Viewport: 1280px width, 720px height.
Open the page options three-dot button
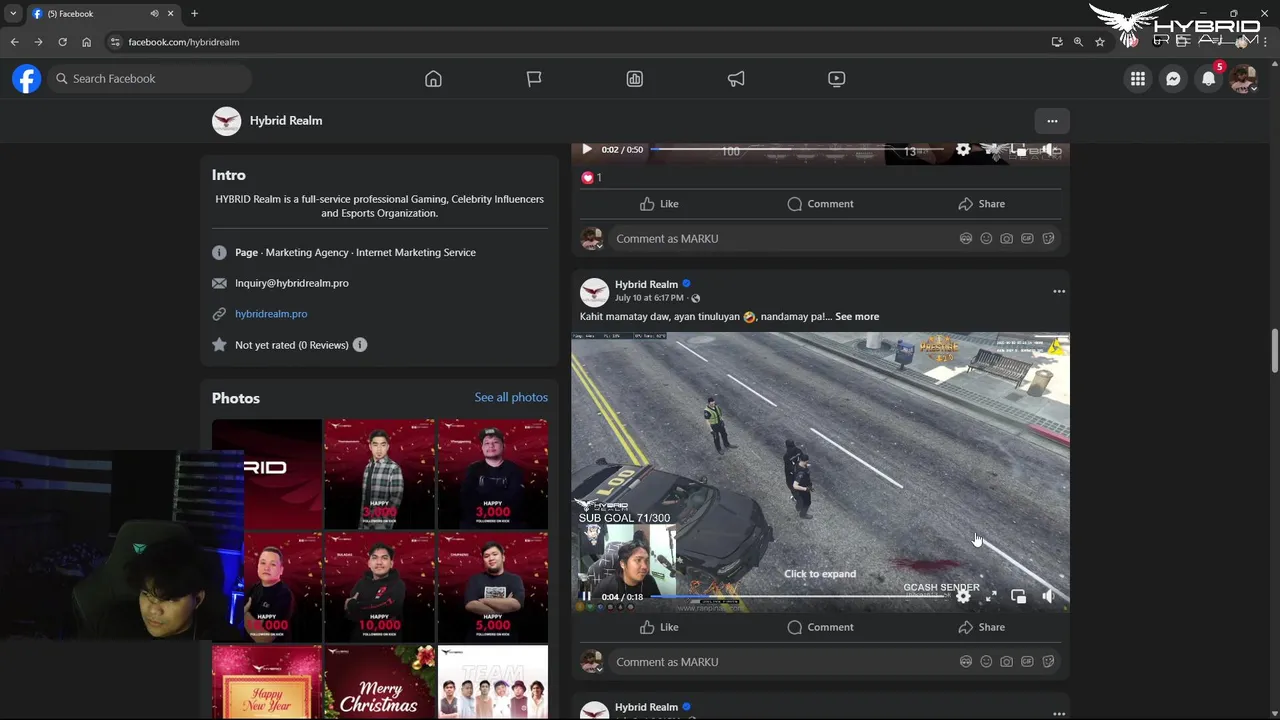[1052, 121]
